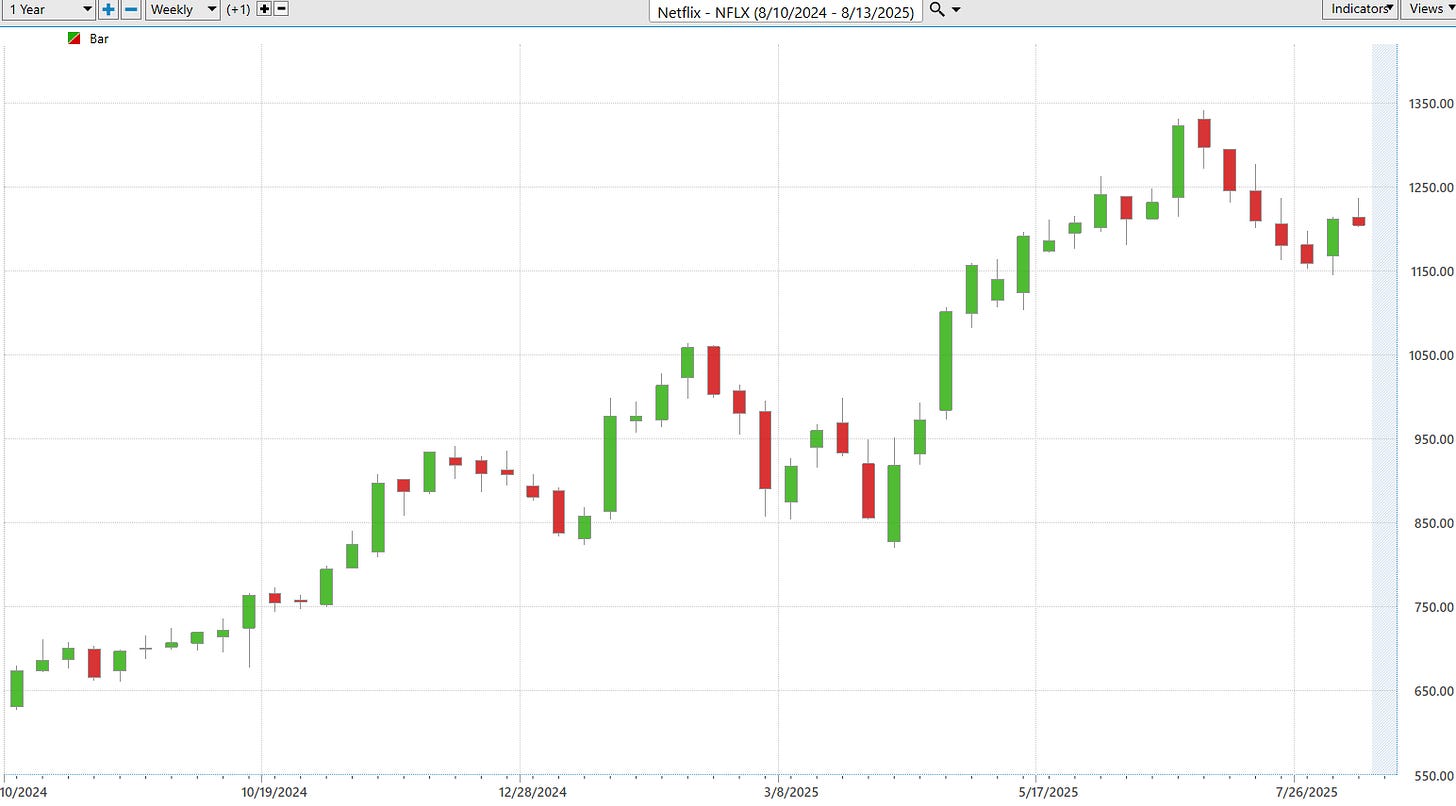
Task: Click the blue minus time range button
Action: 131,9
